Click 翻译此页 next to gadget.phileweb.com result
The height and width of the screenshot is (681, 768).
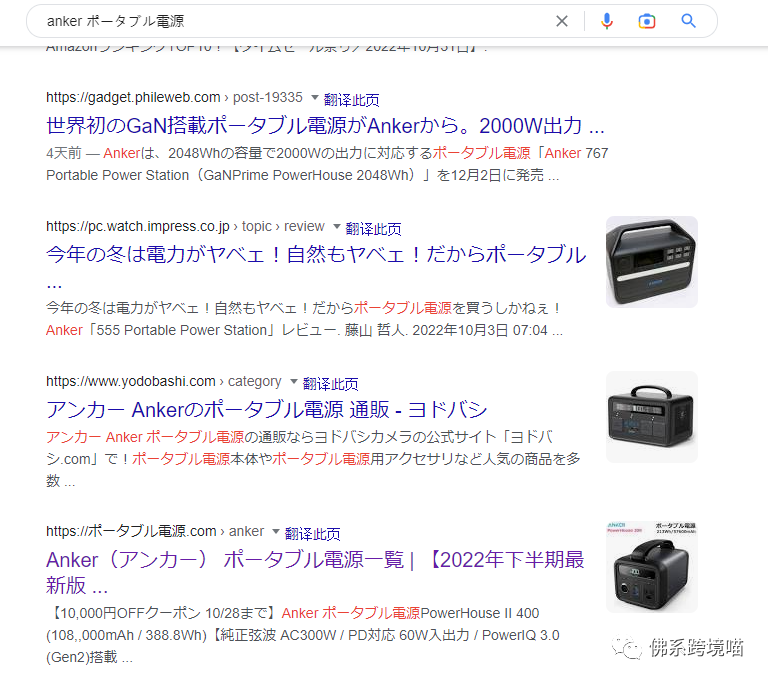(x=352, y=100)
